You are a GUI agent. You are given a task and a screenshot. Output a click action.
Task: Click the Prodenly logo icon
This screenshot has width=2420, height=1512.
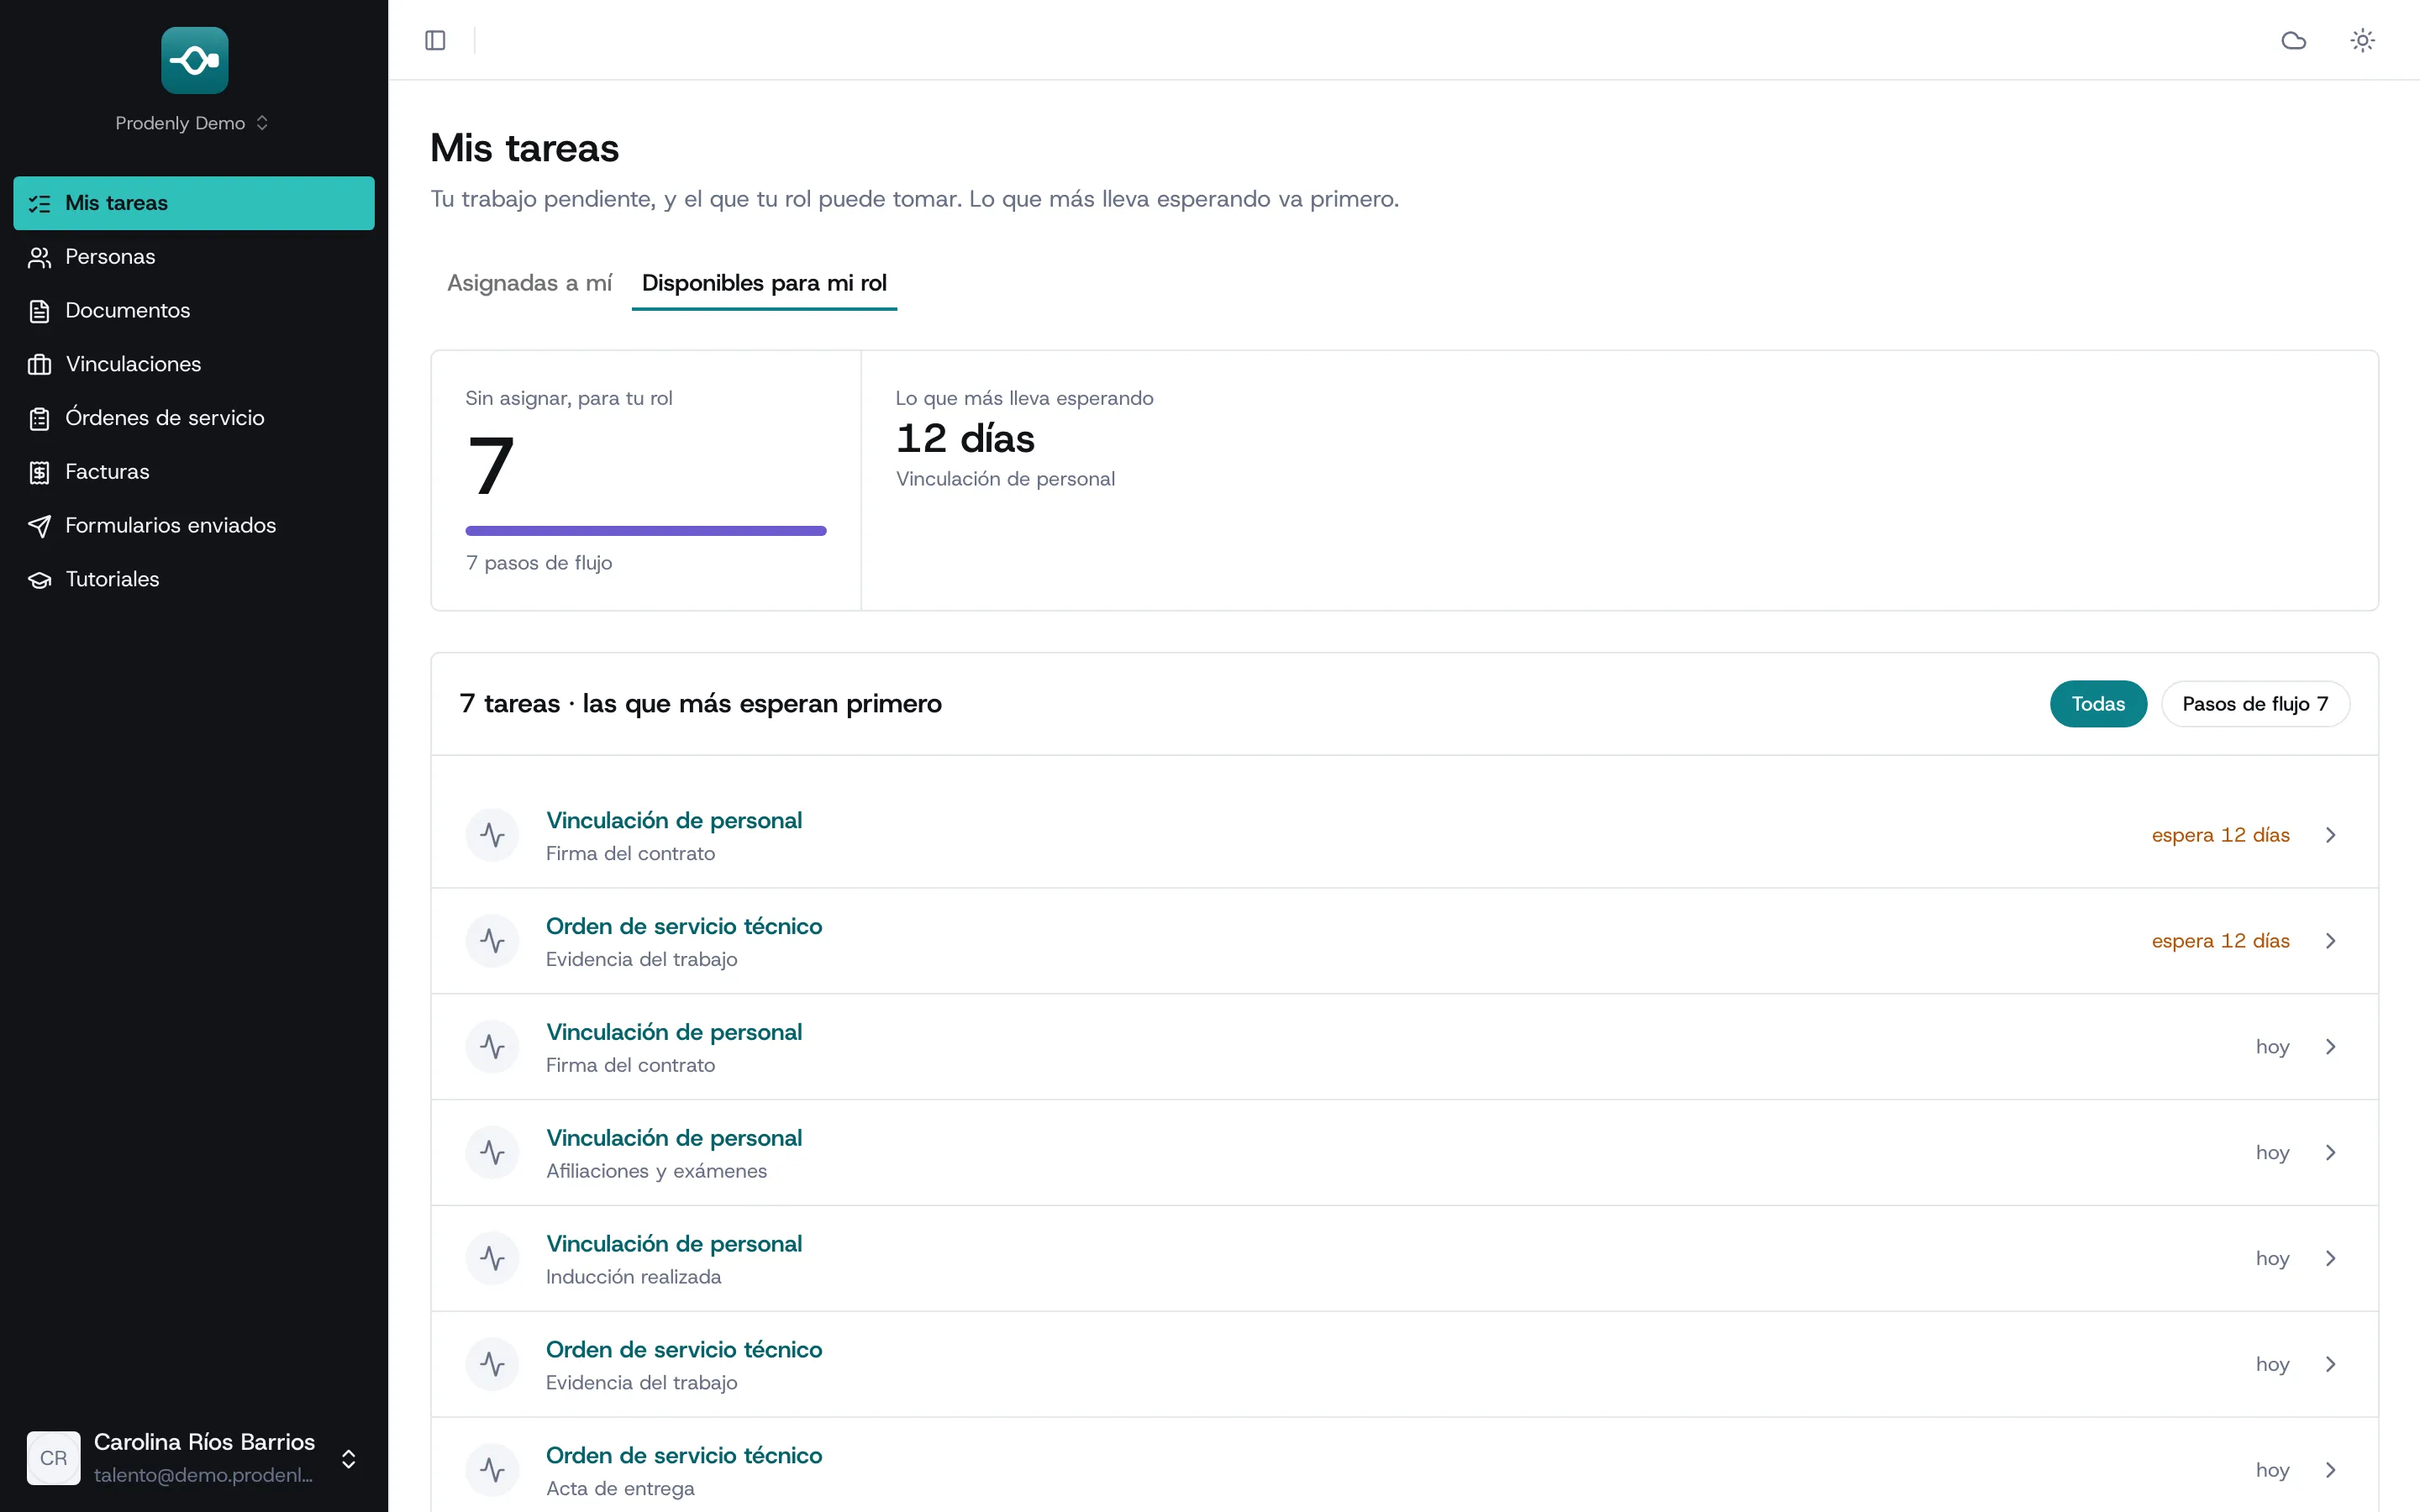(x=195, y=60)
